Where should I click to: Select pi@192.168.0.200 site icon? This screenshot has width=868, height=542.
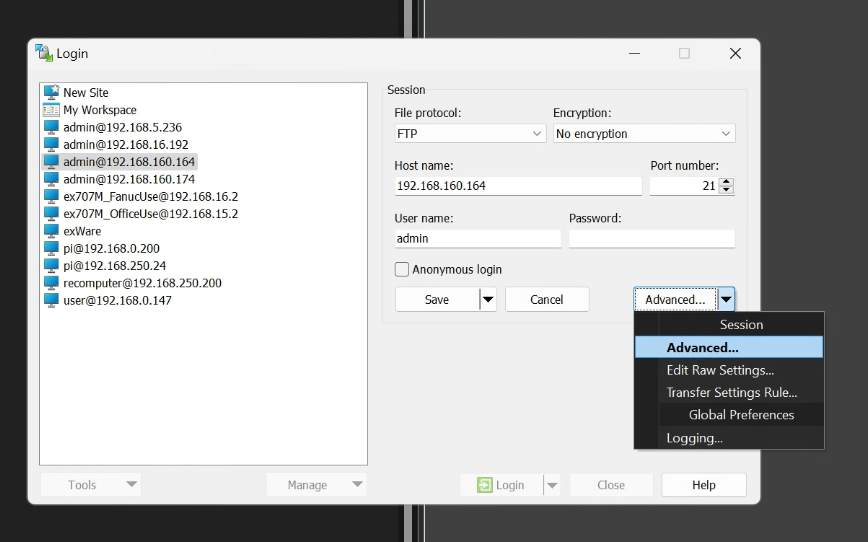51,248
